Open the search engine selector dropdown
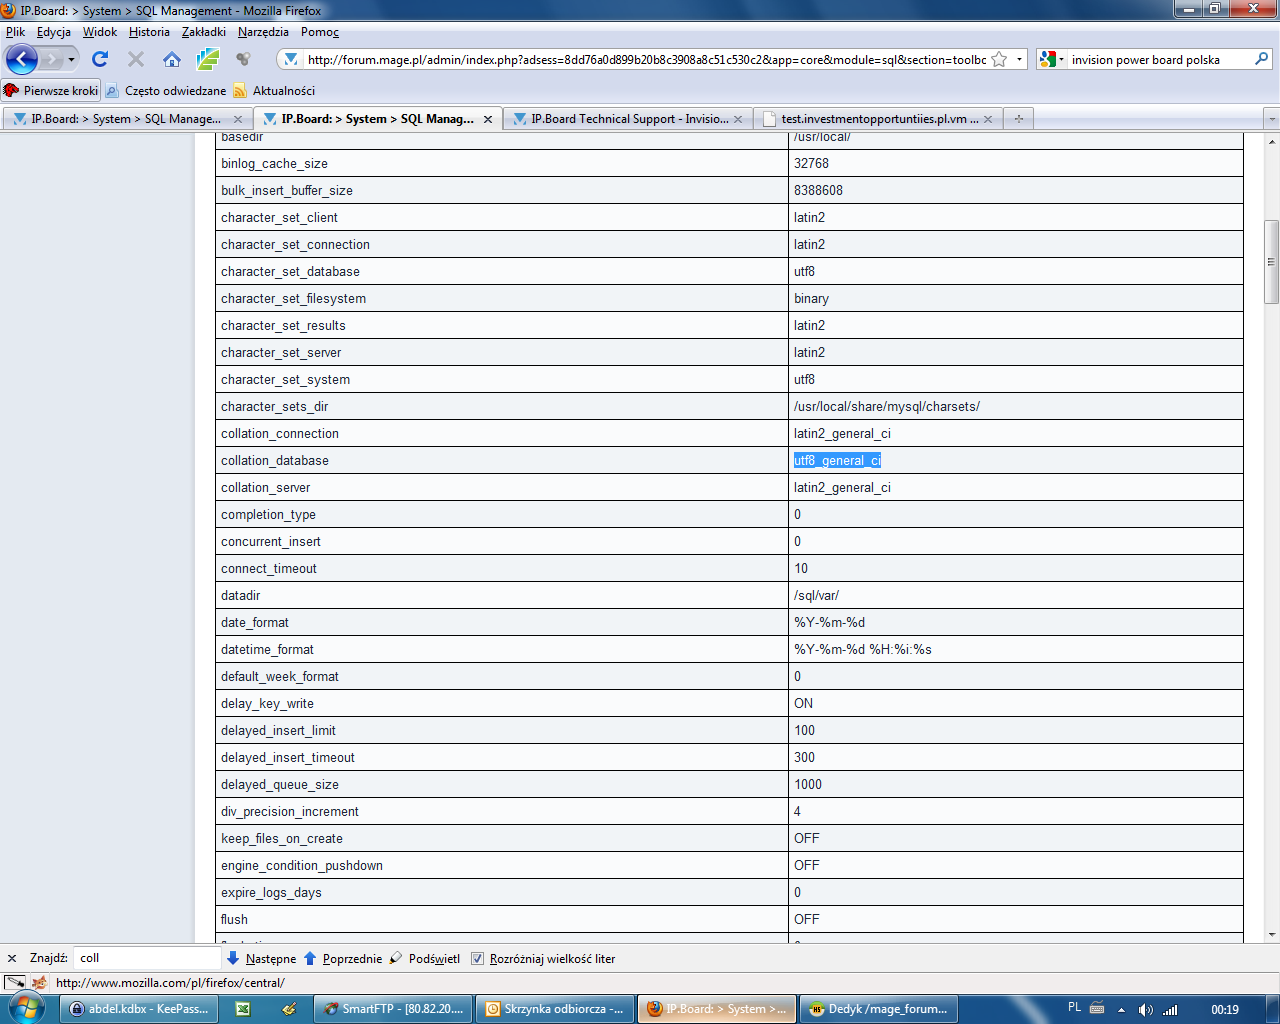The width and height of the screenshot is (1280, 1024). (x=1051, y=59)
